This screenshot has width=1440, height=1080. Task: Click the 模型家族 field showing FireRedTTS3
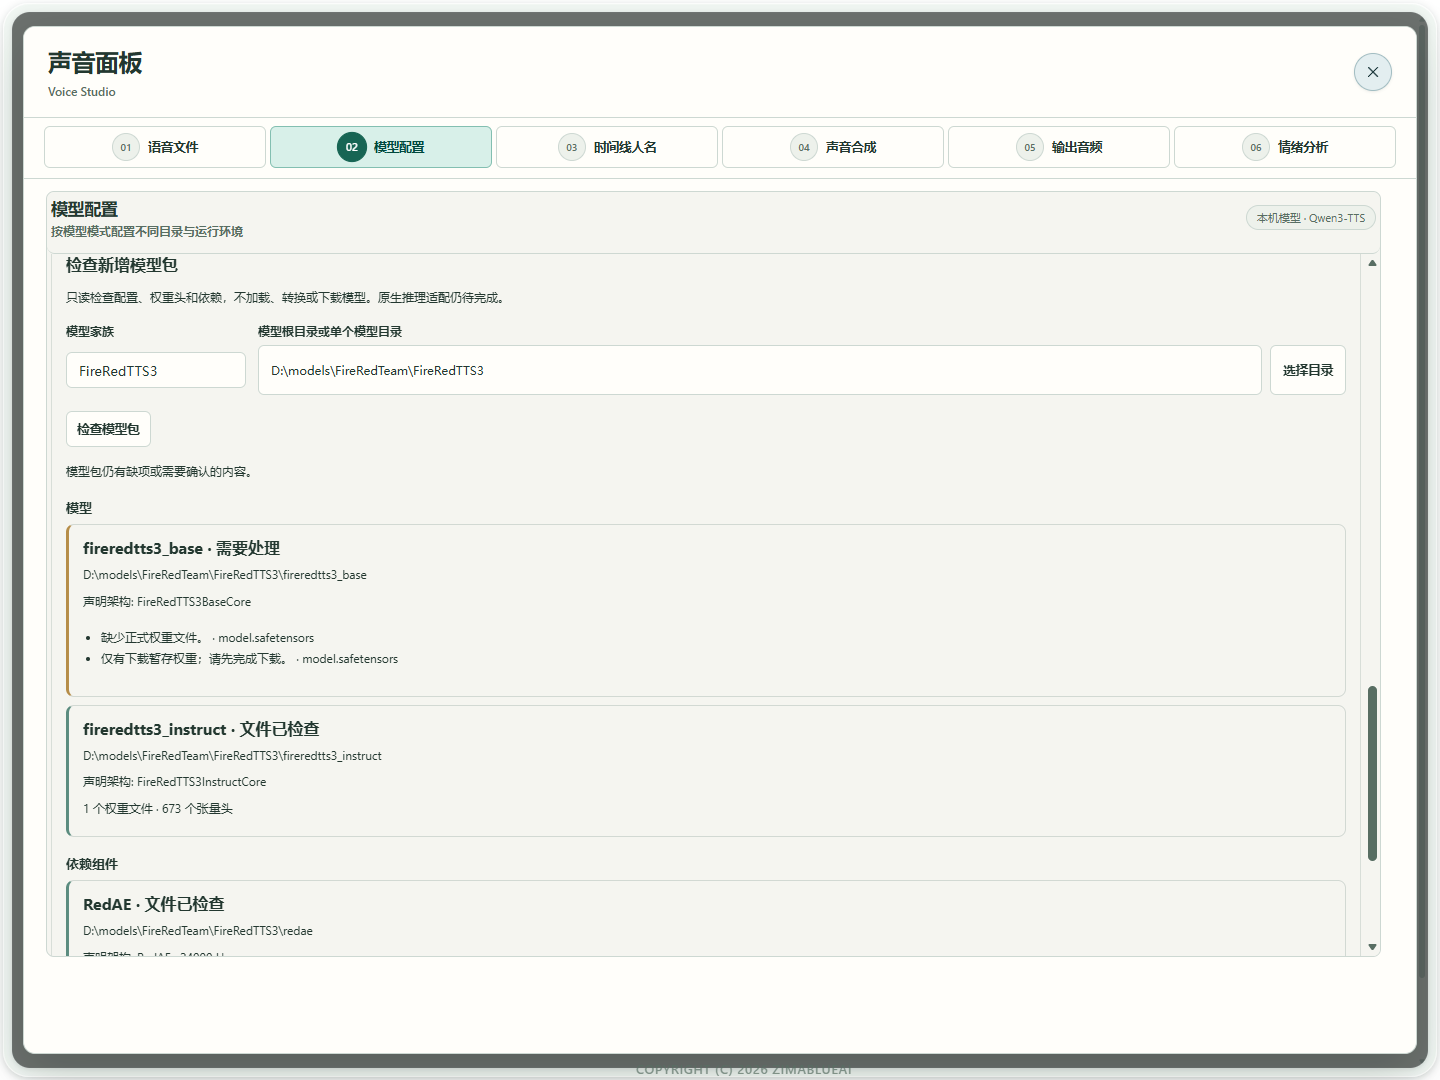coord(156,370)
